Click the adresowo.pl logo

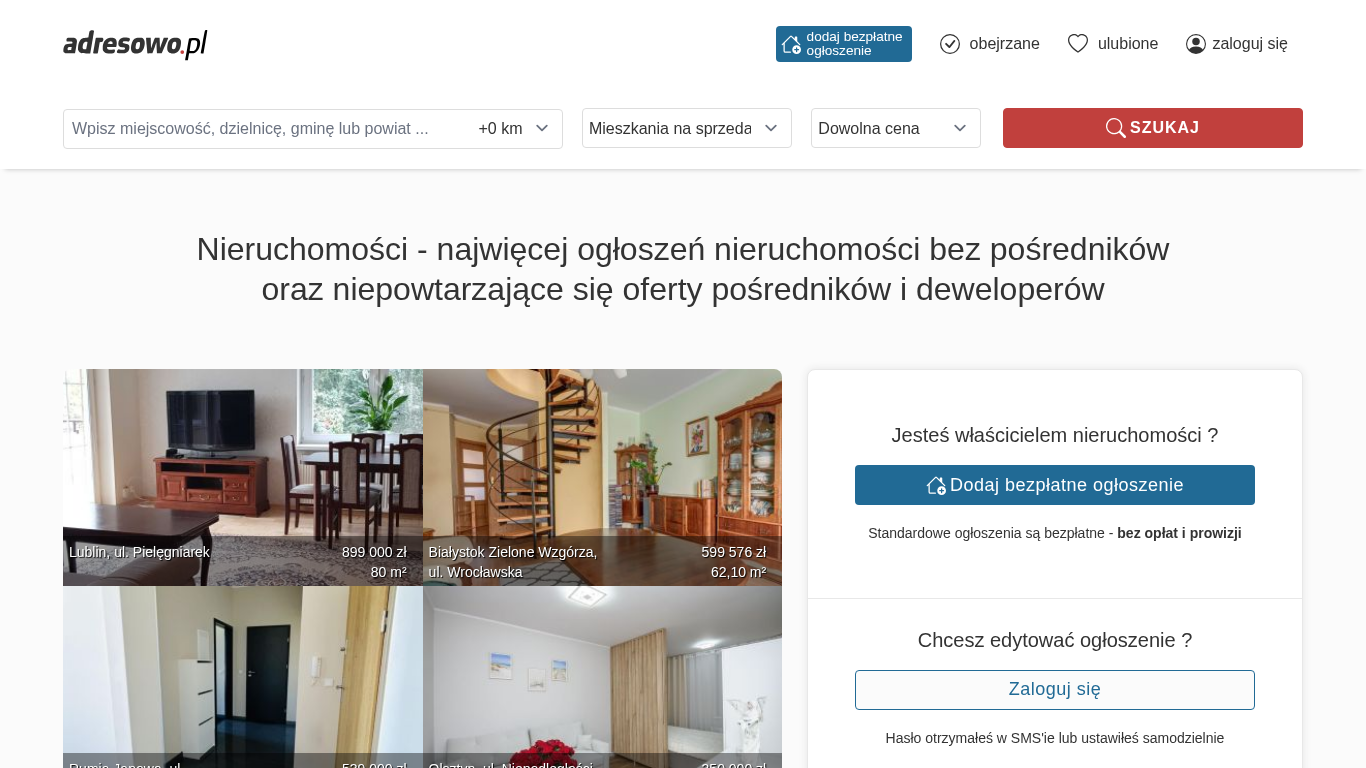pos(135,44)
